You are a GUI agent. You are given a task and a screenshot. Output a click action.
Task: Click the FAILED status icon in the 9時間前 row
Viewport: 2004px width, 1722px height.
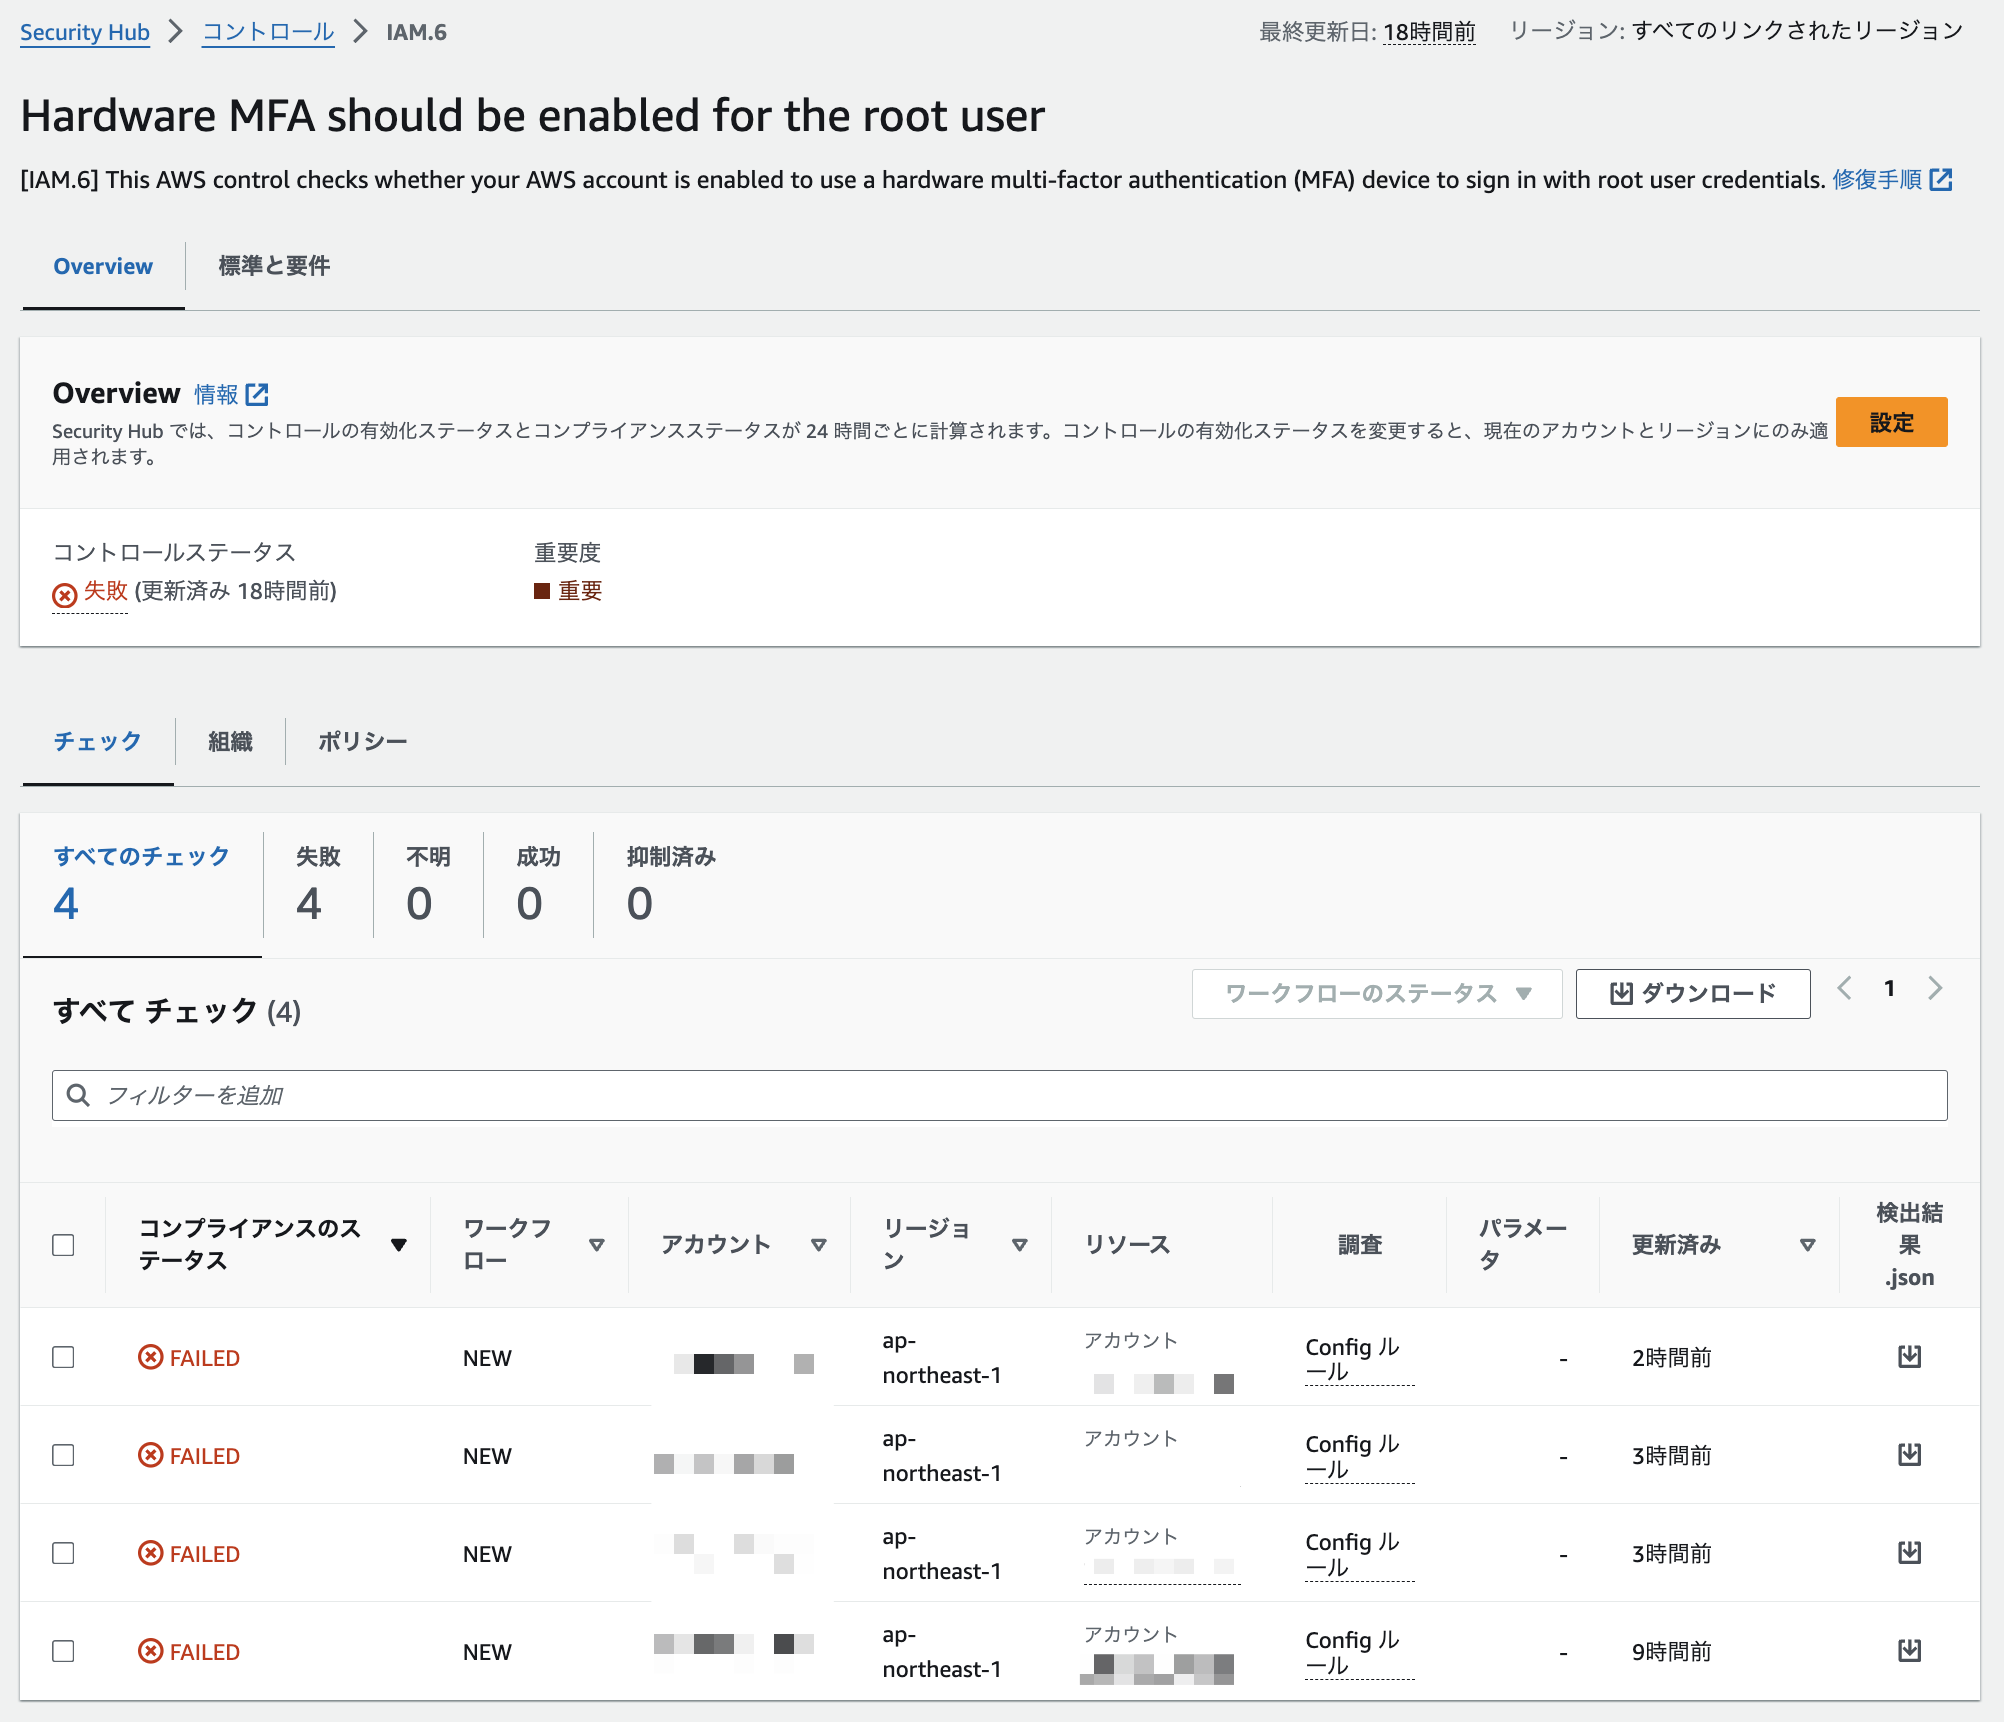150,1651
